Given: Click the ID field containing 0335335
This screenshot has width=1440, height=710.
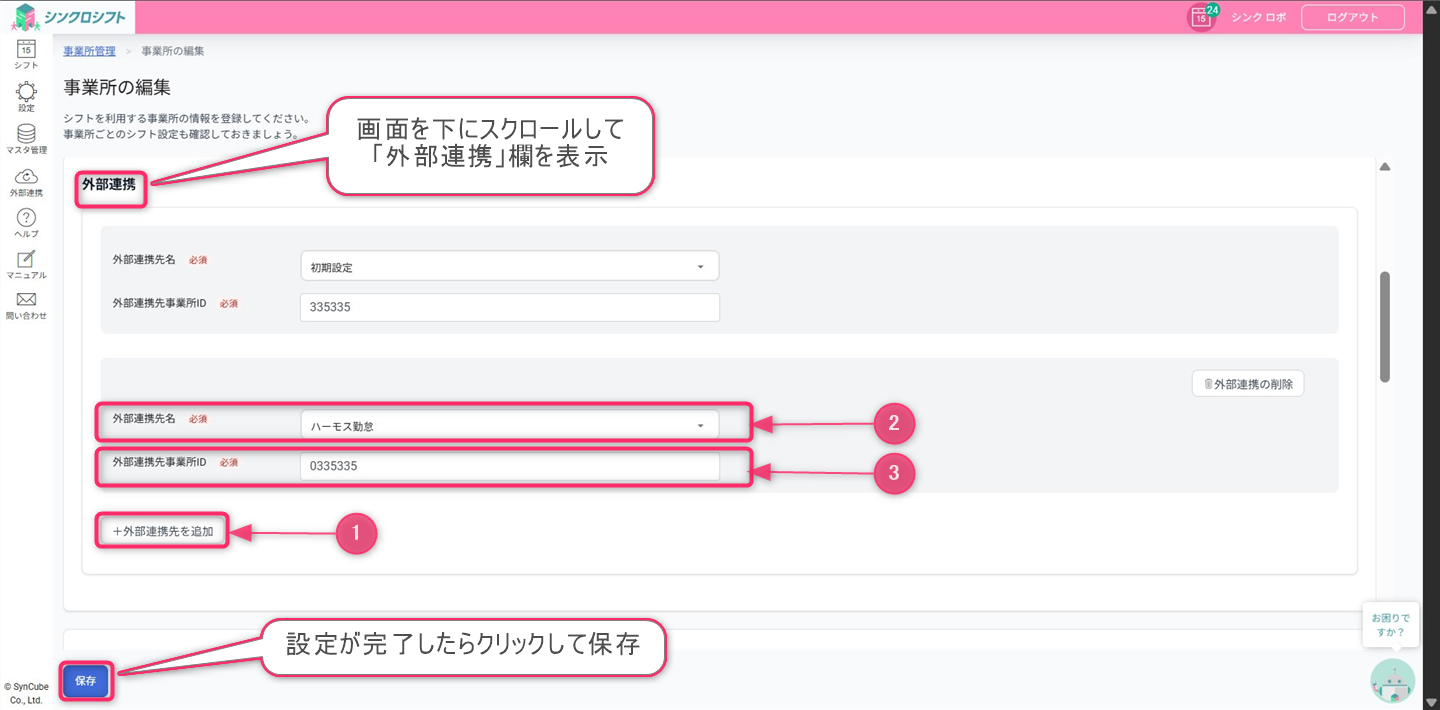Looking at the screenshot, I should (x=509, y=466).
